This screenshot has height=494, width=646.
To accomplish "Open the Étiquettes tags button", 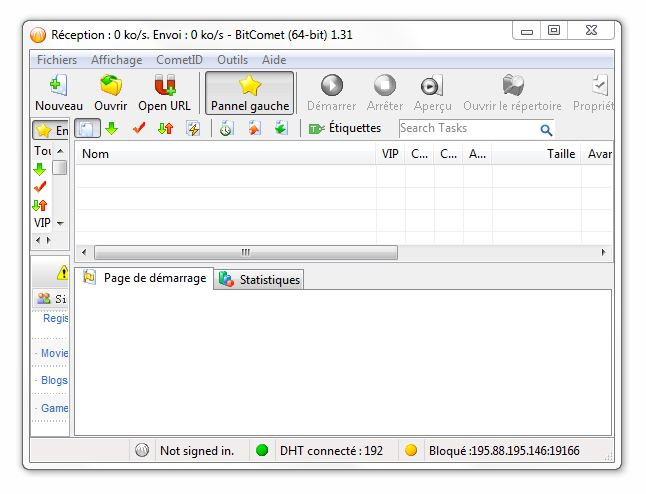I will click(x=345, y=129).
